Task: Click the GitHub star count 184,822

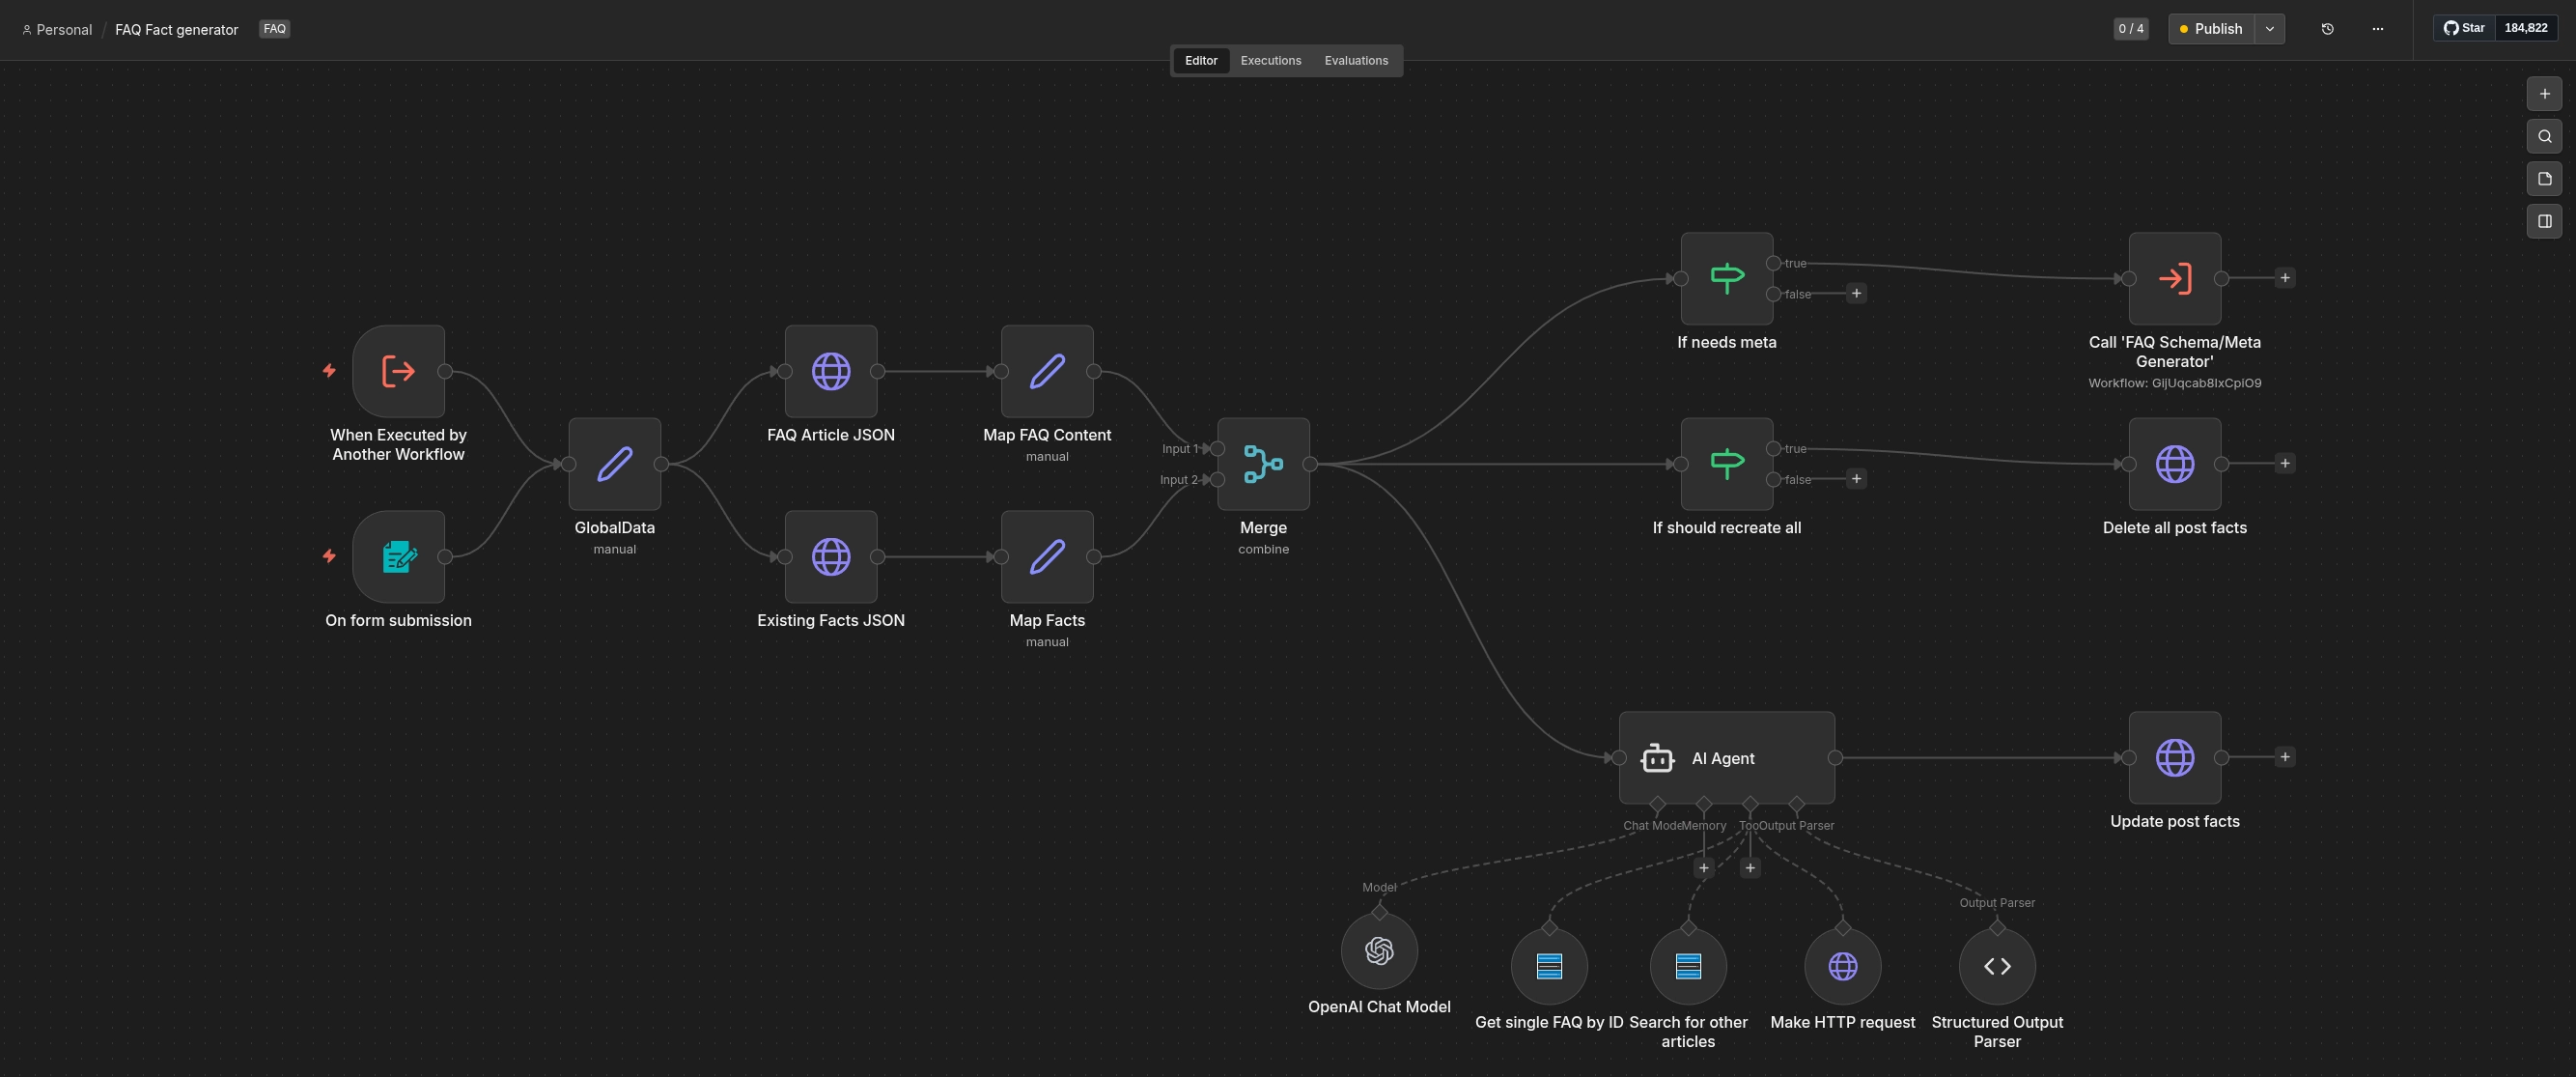Action: tap(2526, 28)
